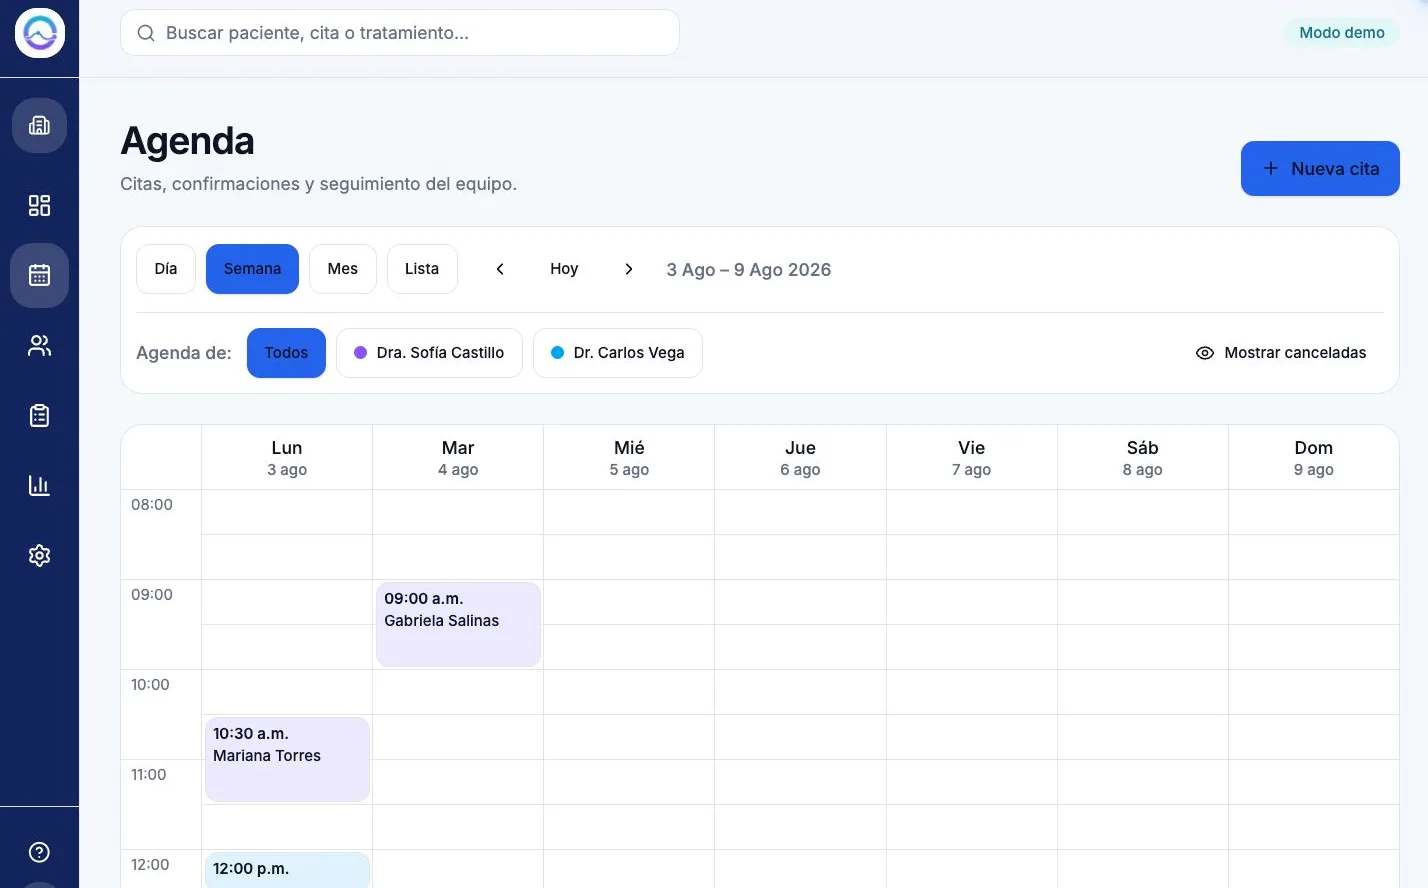Click the app logo in the sidebar

40,33
